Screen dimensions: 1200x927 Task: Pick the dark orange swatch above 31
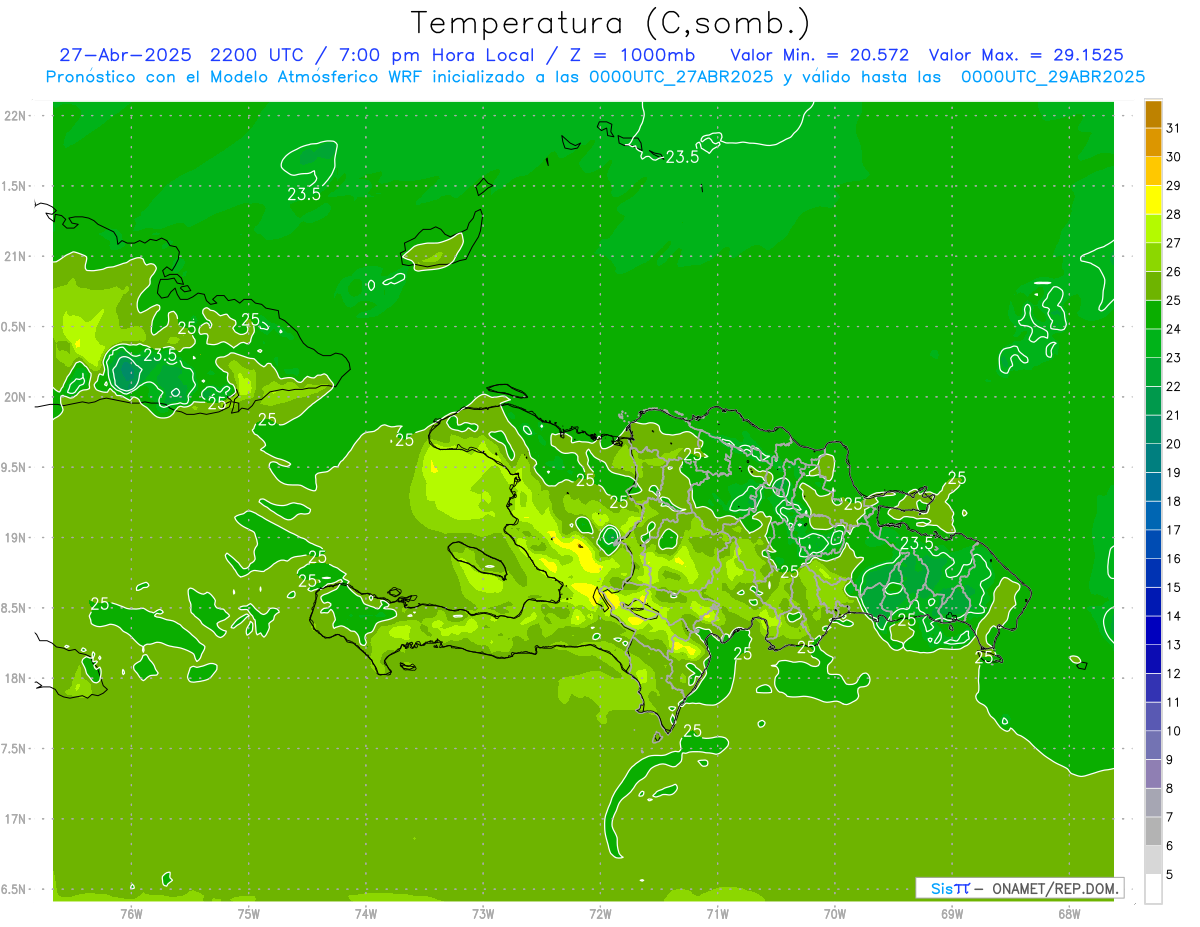(x=1153, y=114)
